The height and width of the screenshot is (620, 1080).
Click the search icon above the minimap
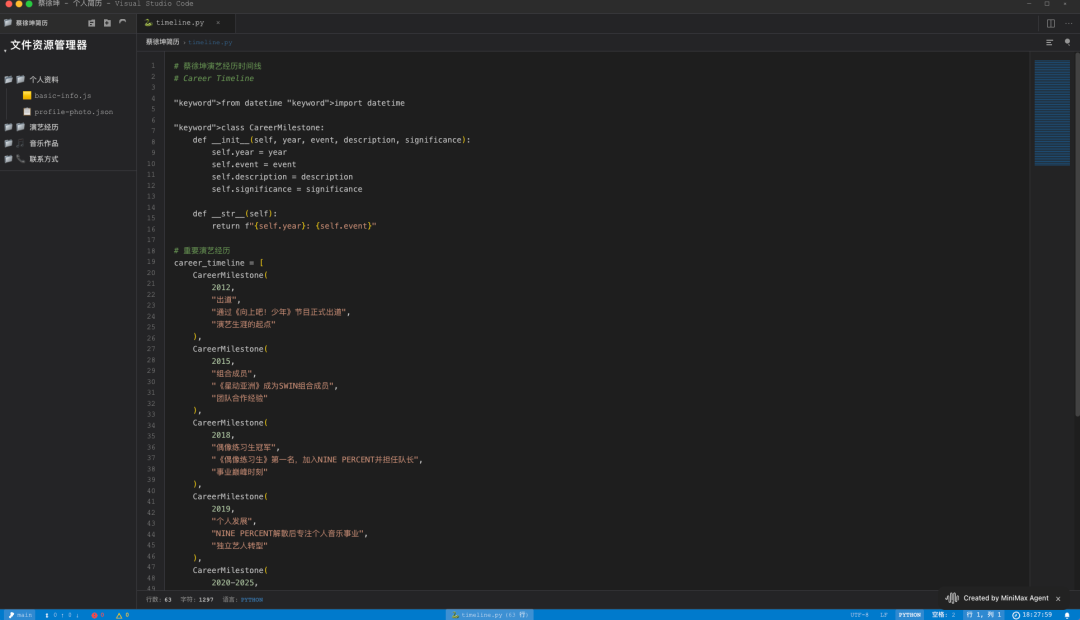(x=1067, y=42)
